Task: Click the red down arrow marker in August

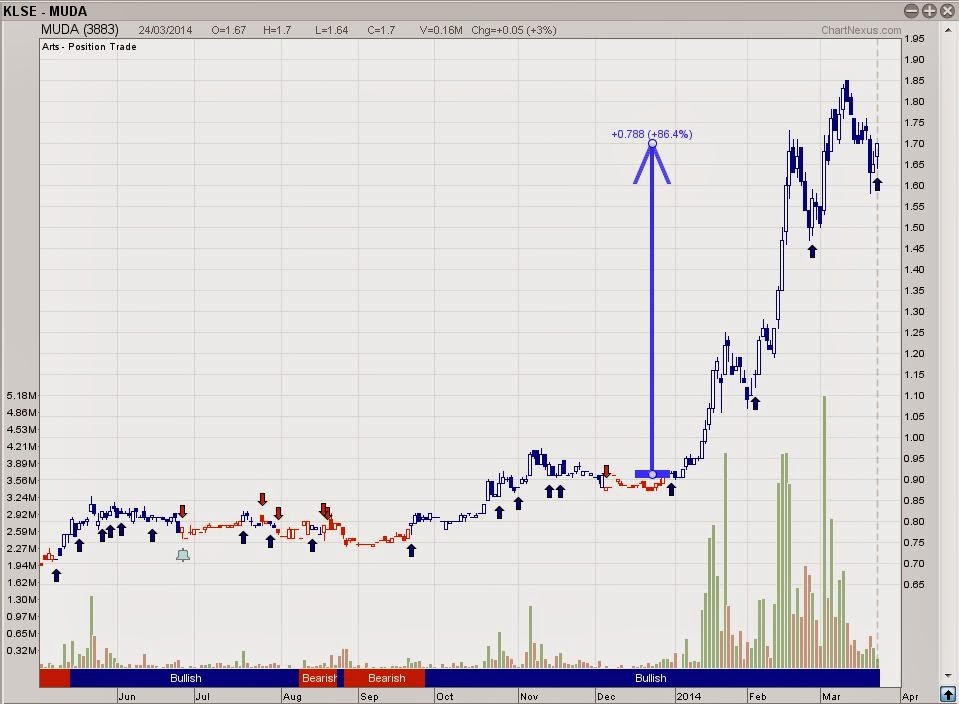Action: click(325, 511)
